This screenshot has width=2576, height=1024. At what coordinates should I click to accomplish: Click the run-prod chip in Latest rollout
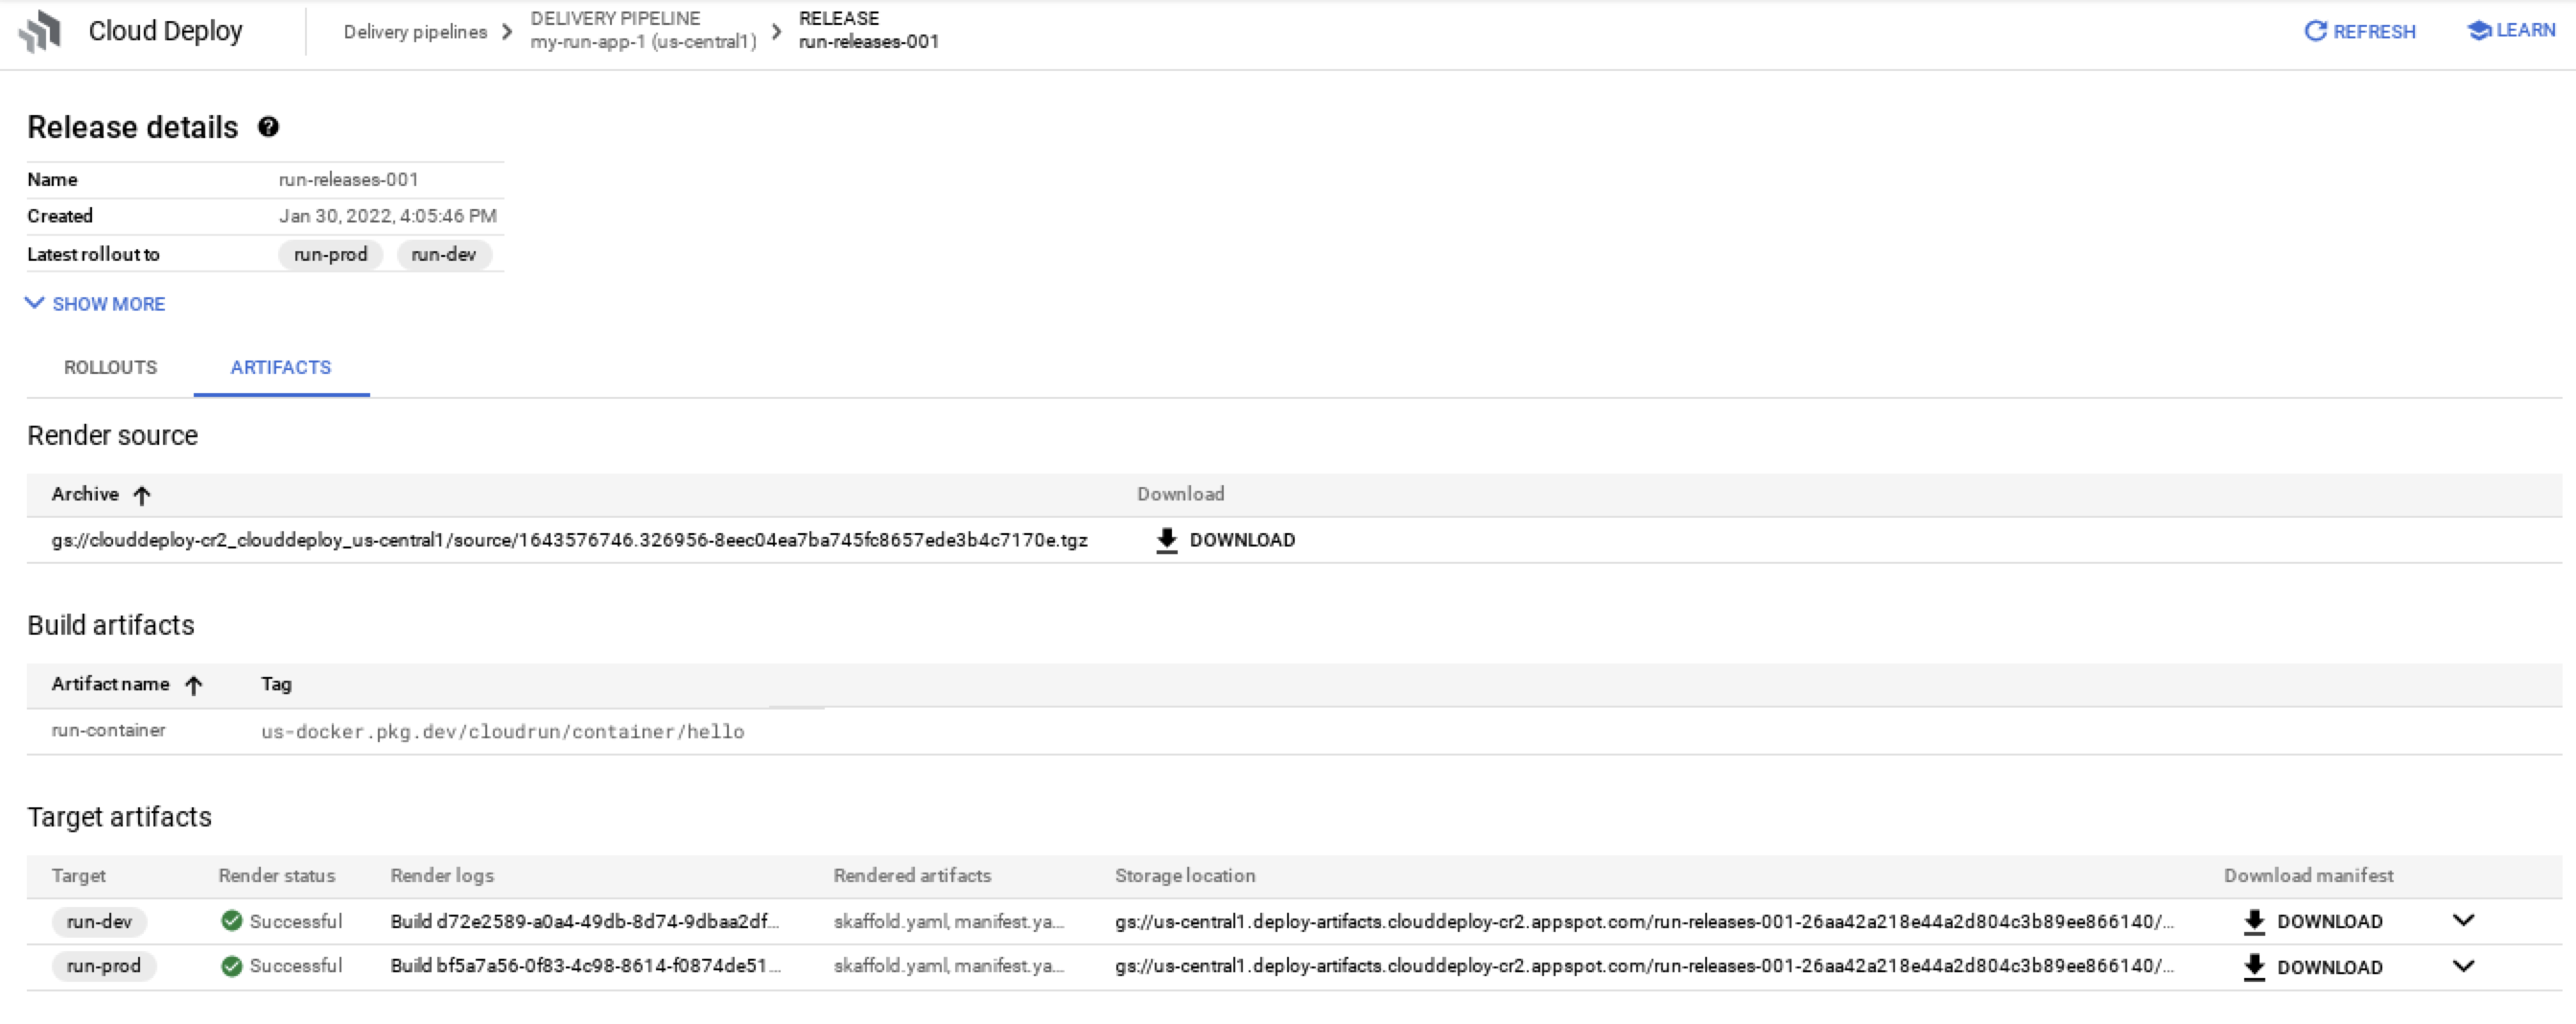330,255
